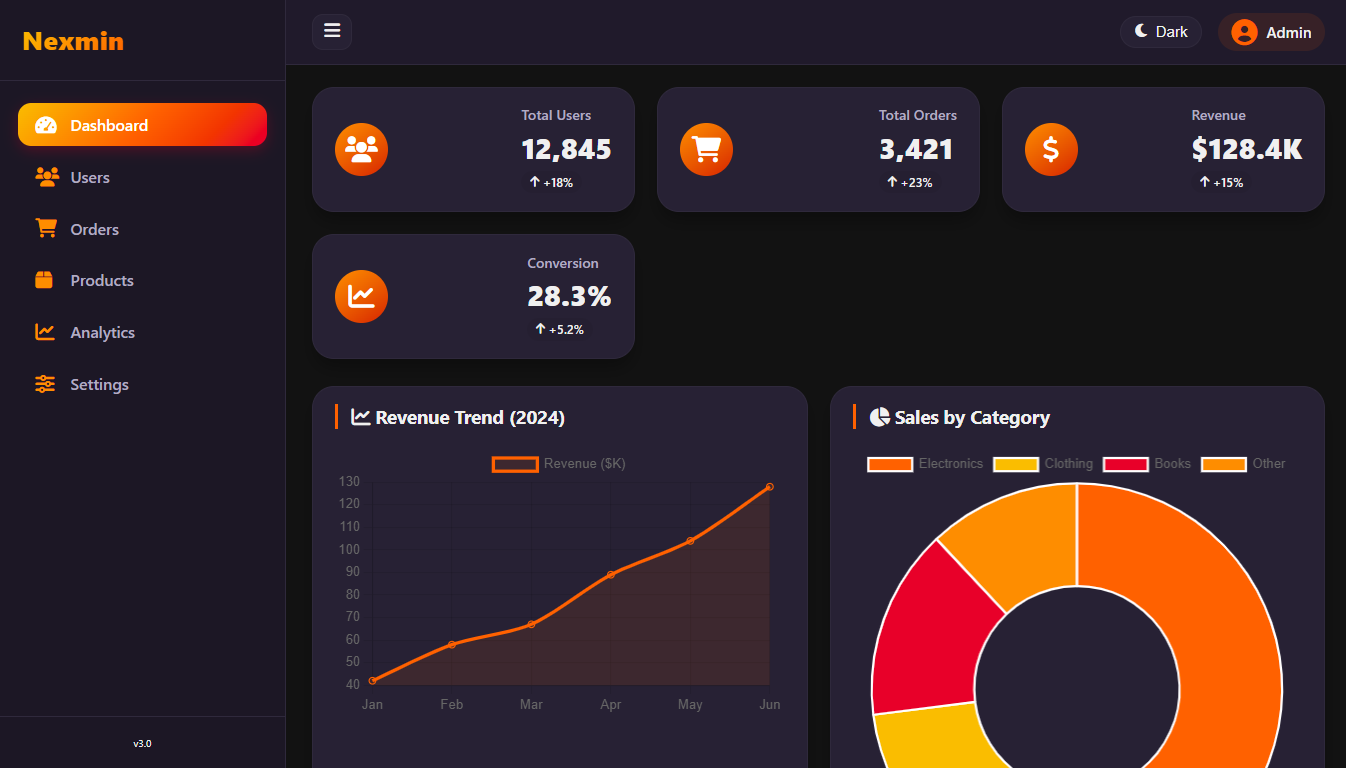The width and height of the screenshot is (1346, 768).
Task: Click the 28.3% conversion value
Action: tap(569, 297)
